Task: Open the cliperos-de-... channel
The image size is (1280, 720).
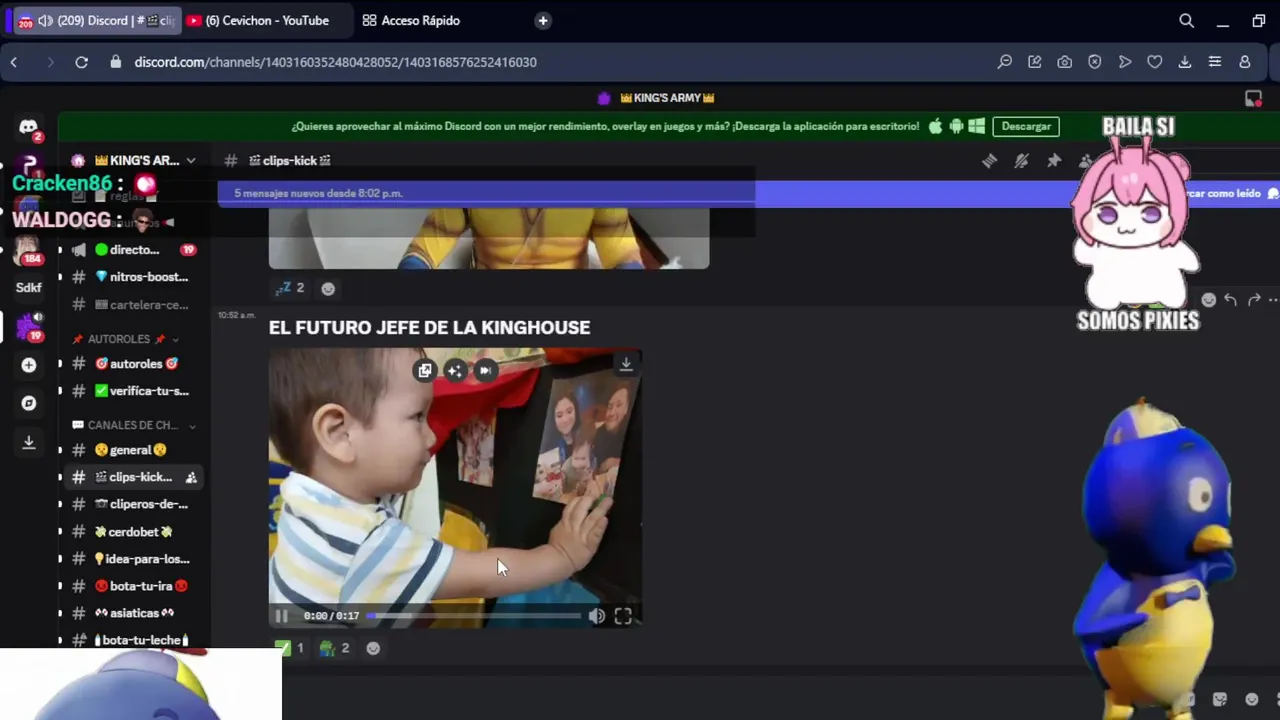Action: pyautogui.click(x=134, y=504)
